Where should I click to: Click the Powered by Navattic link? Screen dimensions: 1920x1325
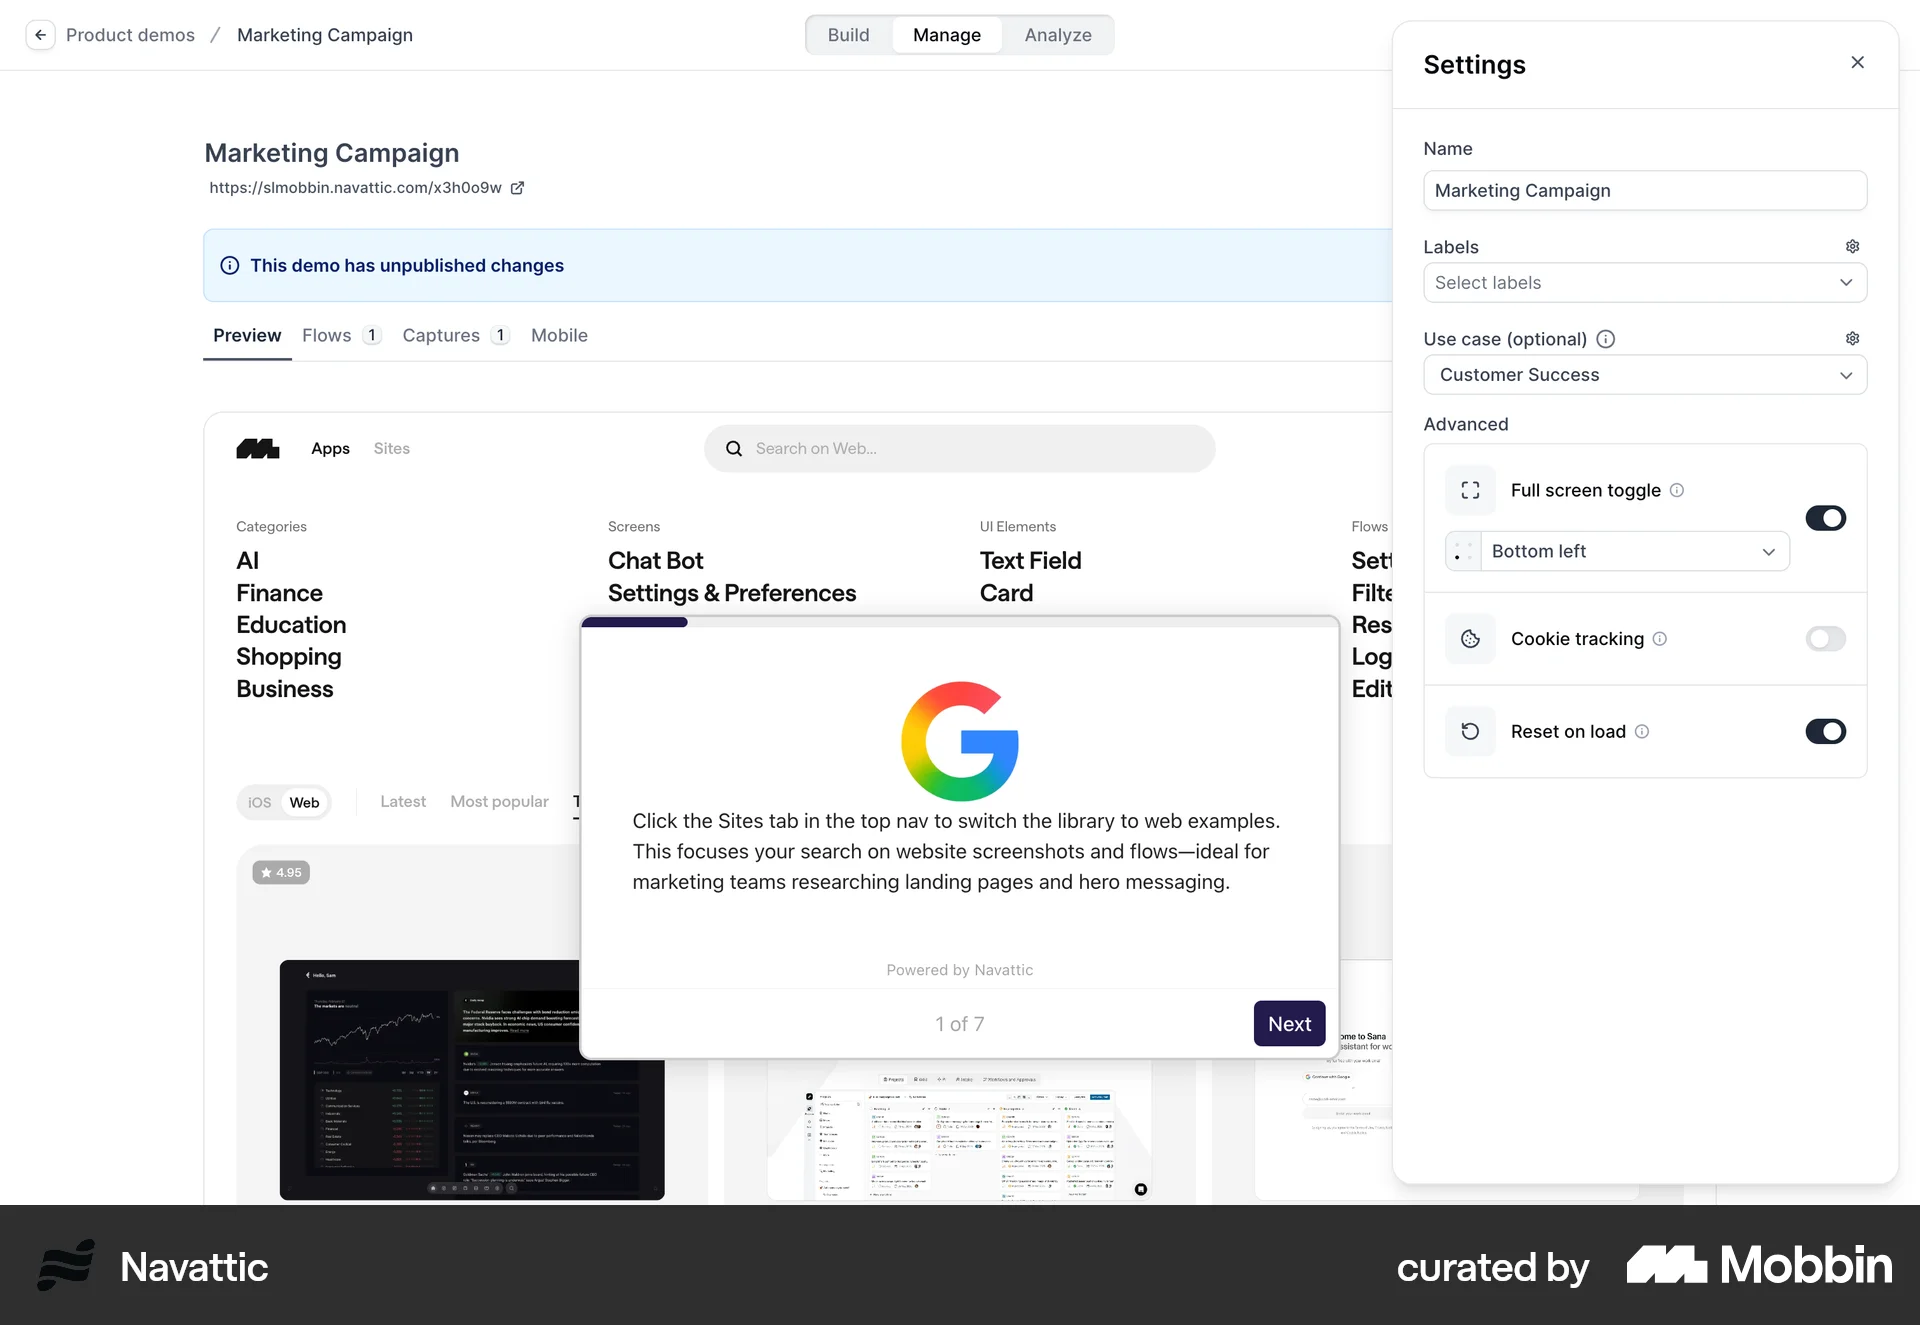(x=959, y=969)
